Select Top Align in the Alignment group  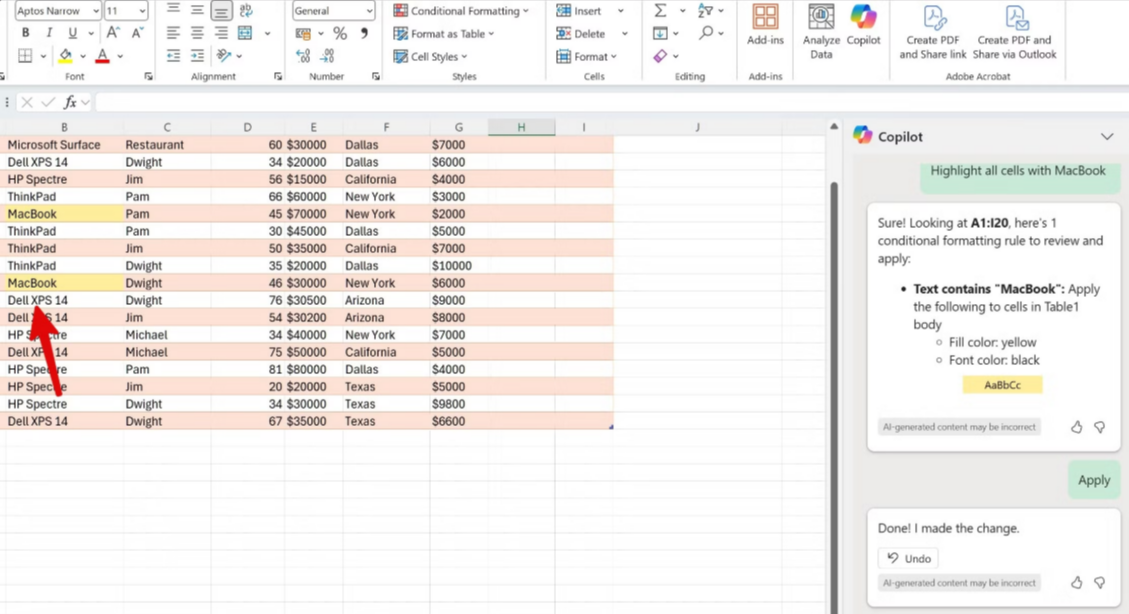point(174,11)
